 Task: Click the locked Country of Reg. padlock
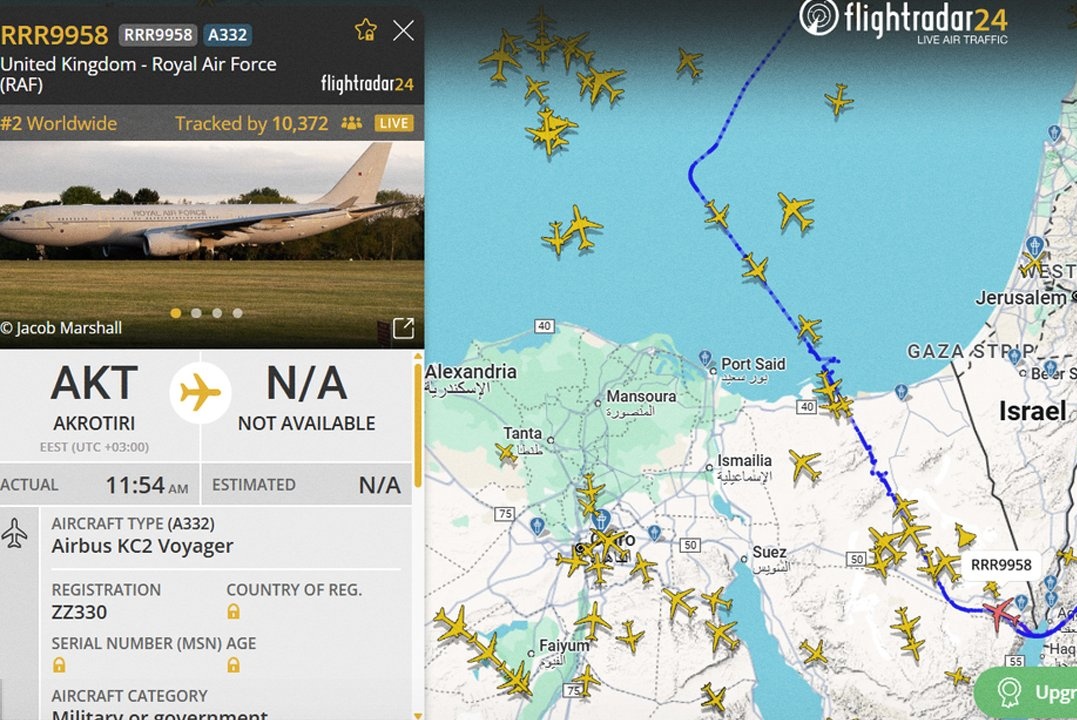234,611
